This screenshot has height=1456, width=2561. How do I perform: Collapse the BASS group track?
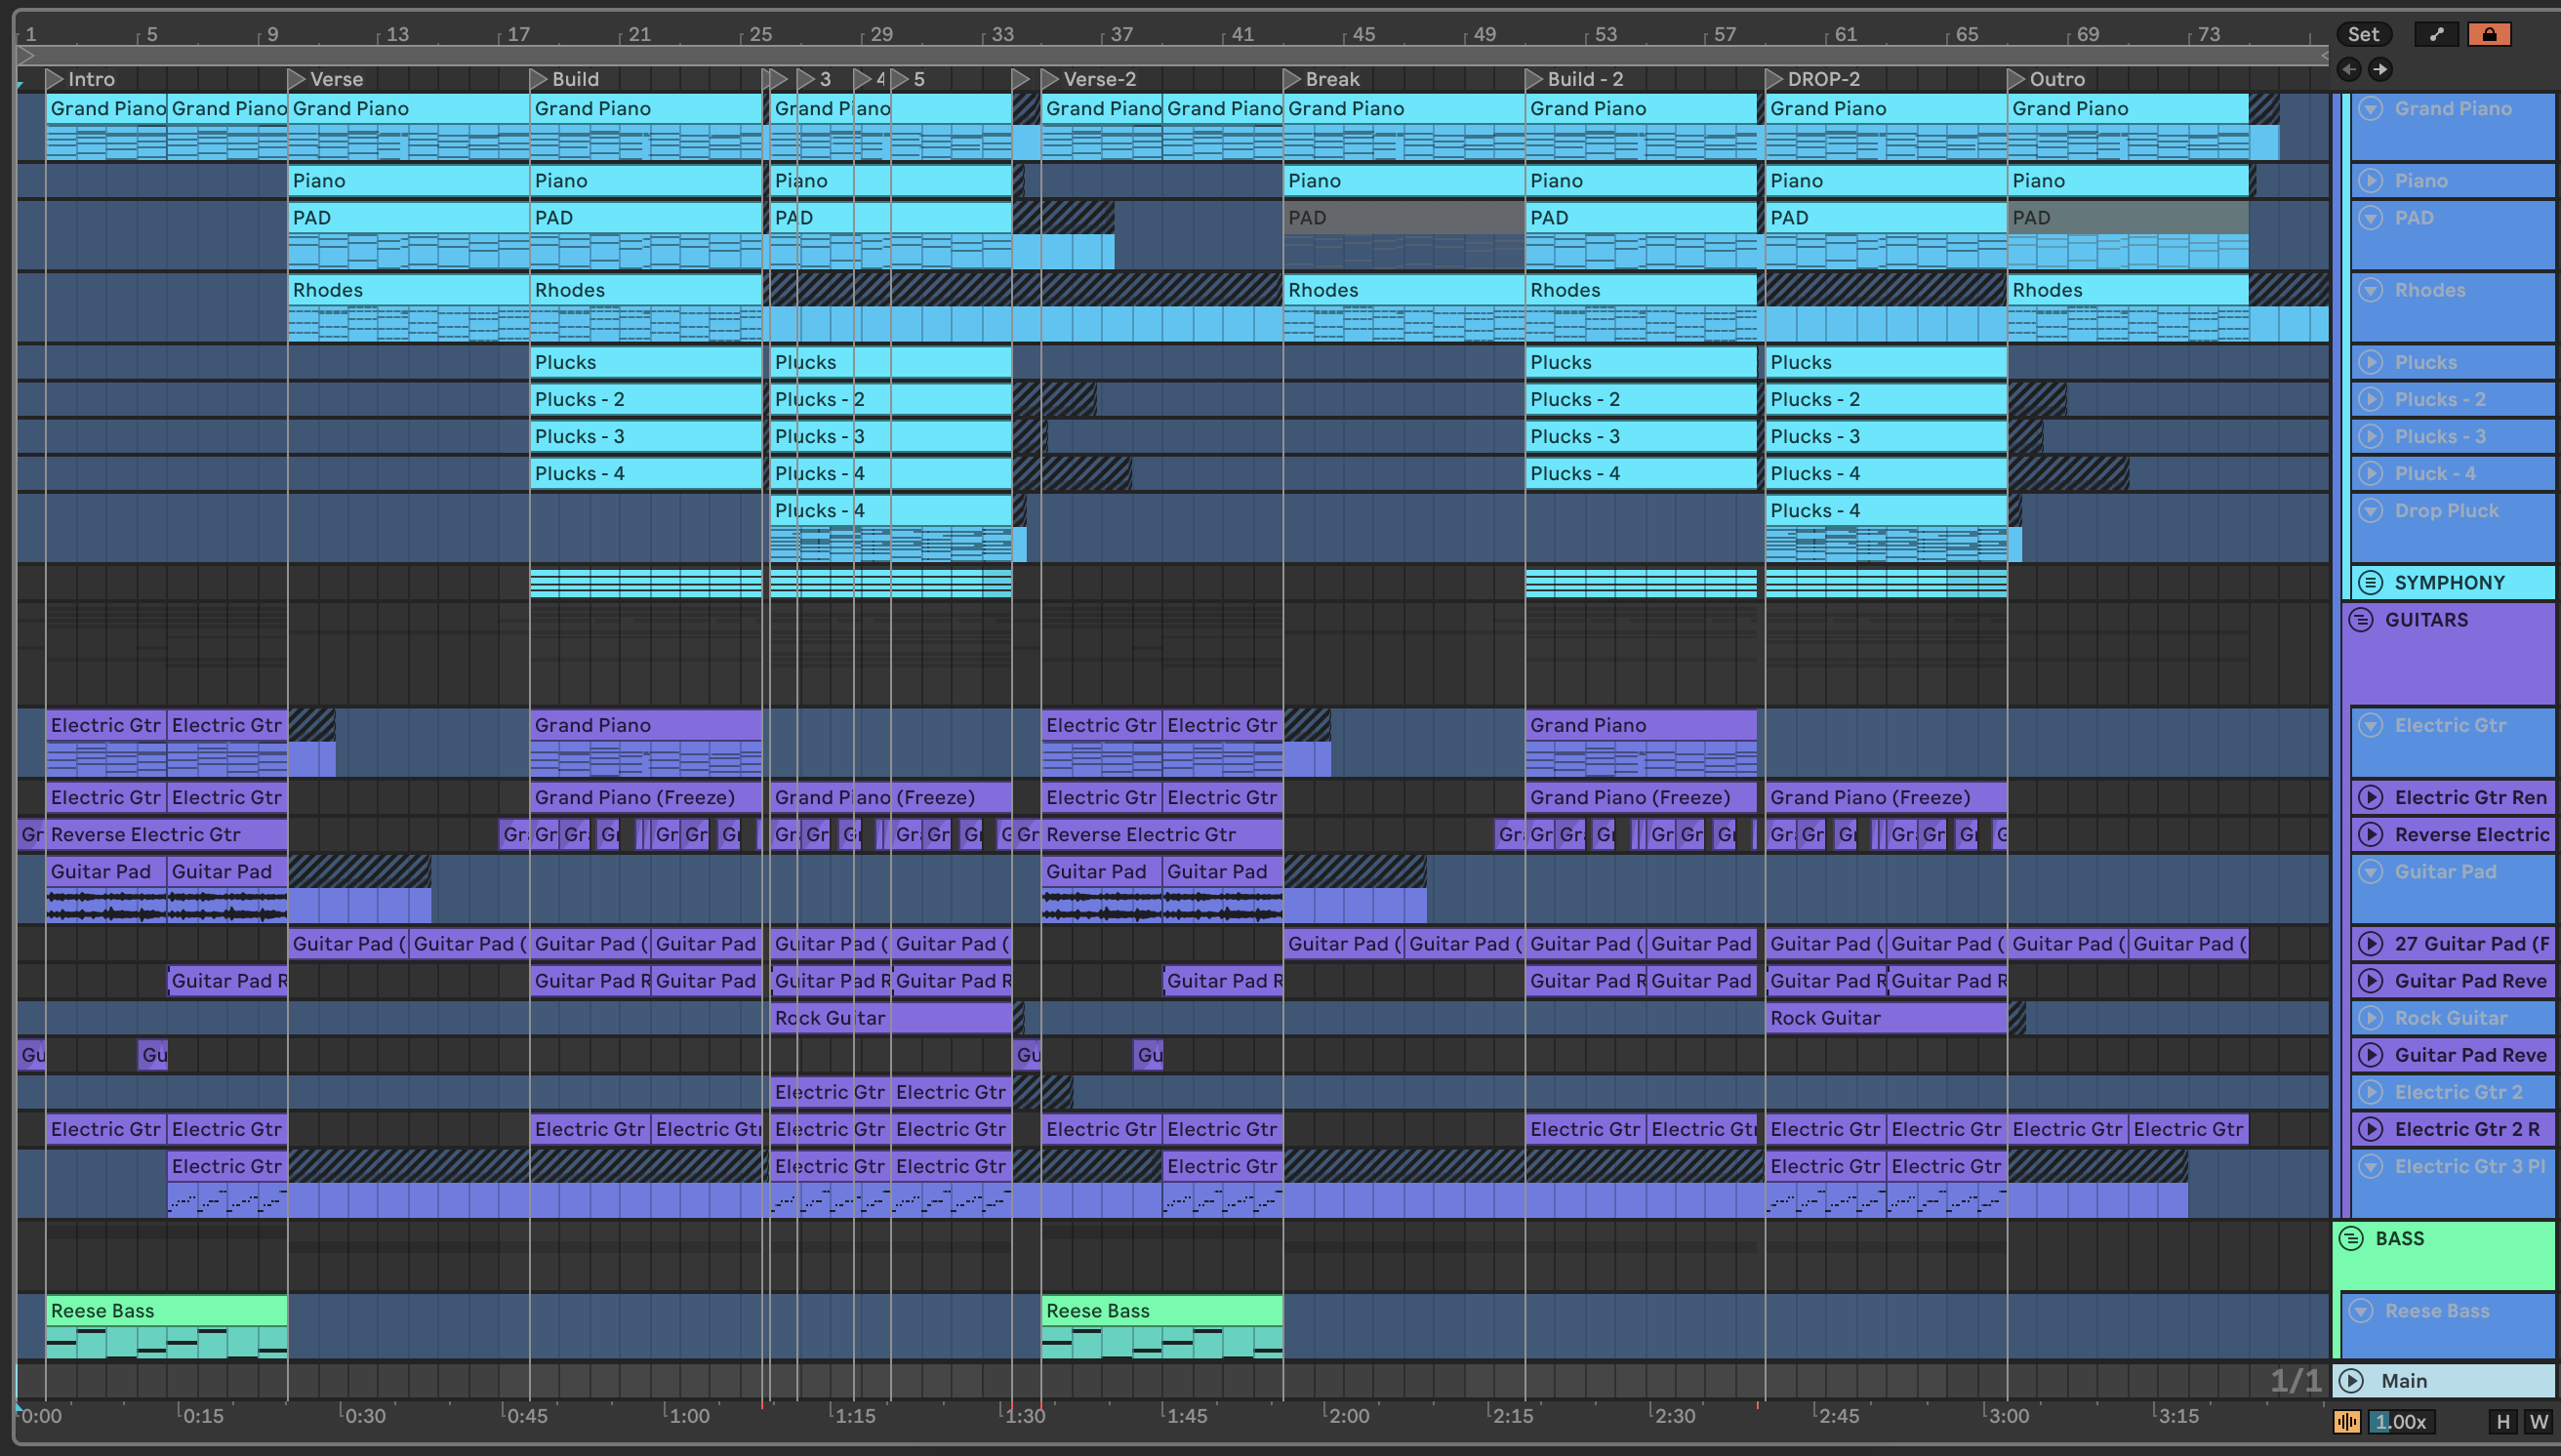pyautogui.click(x=2351, y=1238)
